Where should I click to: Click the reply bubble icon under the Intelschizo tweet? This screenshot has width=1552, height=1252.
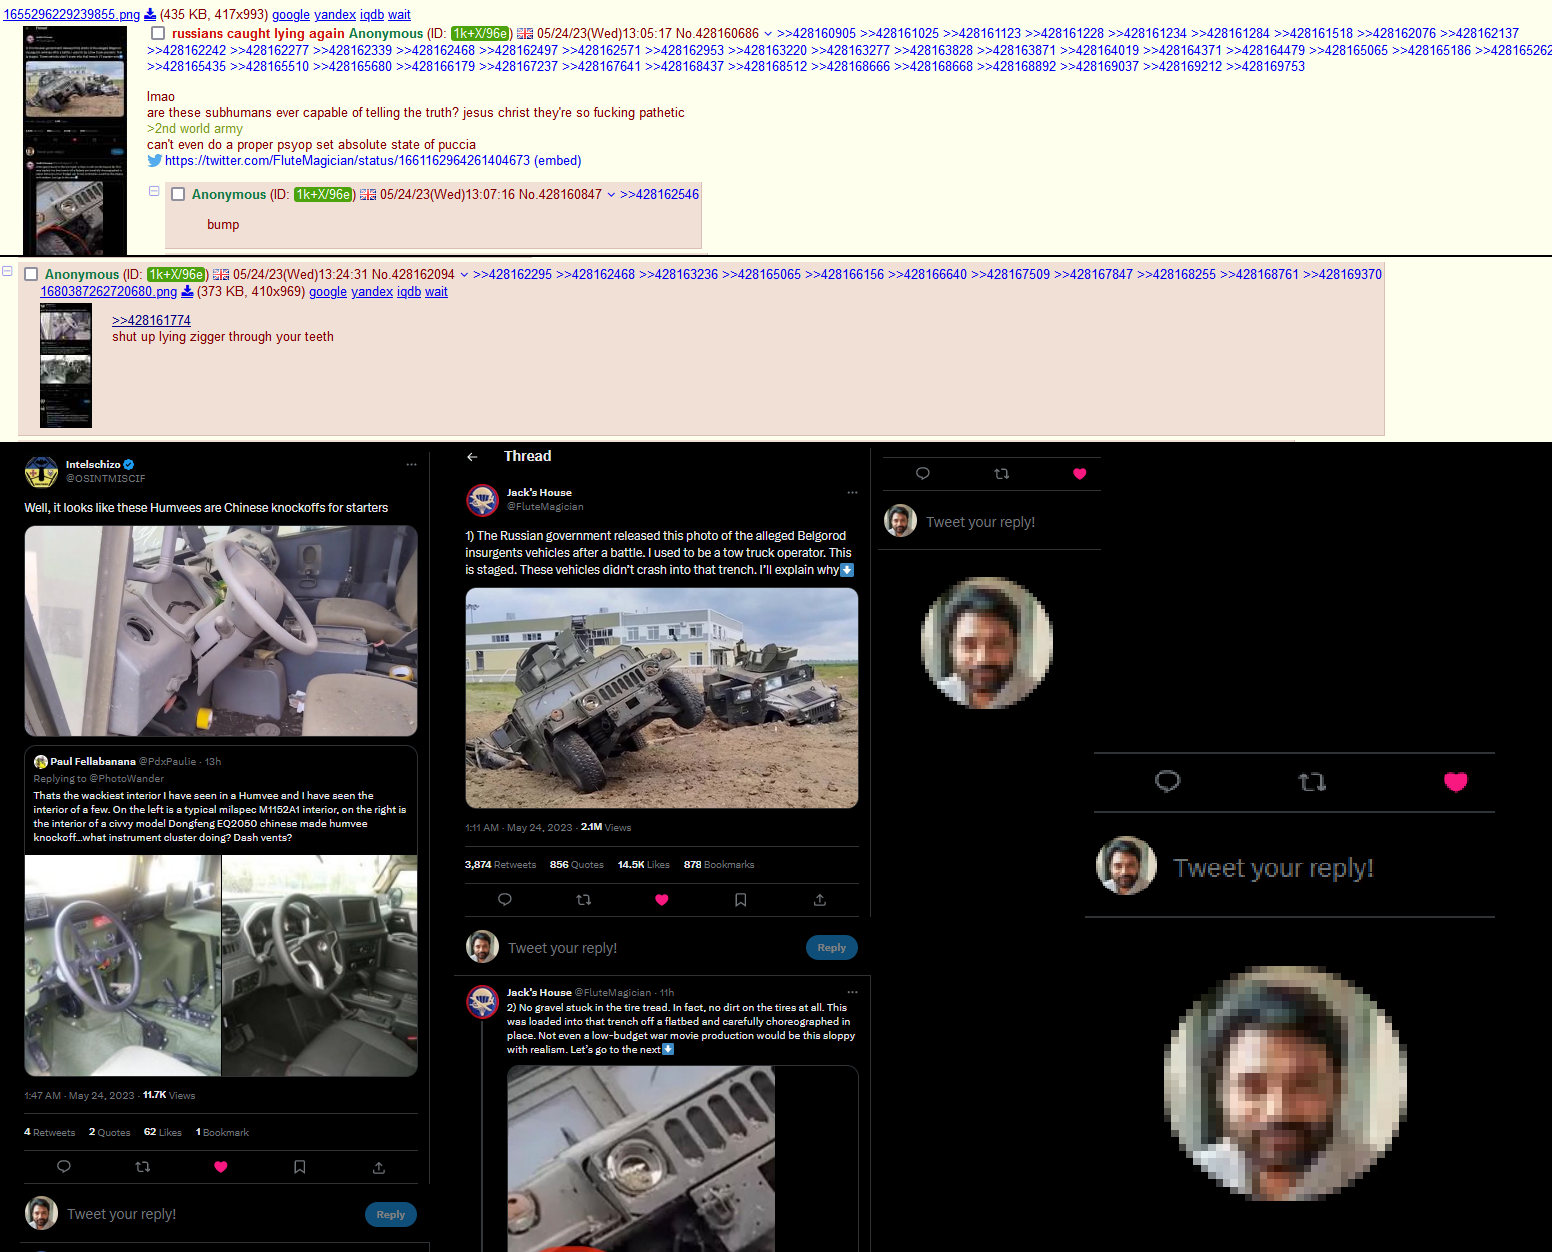[x=64, y=1167]
